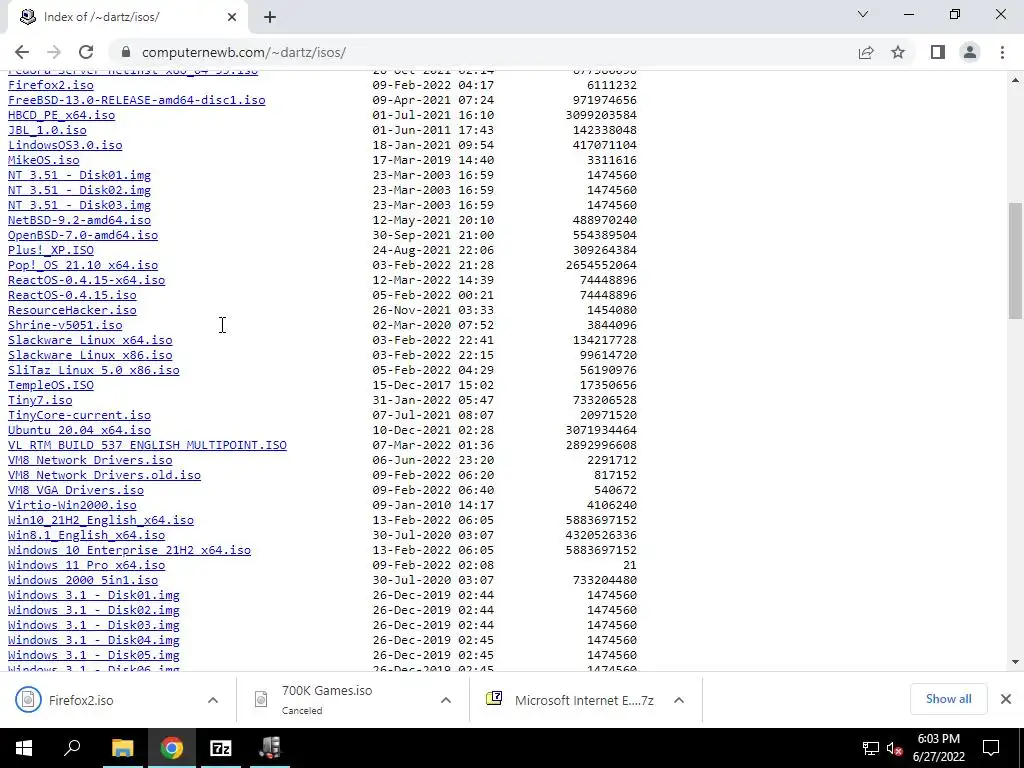Open Tiny7.iso link
This screenshot has width=1024, height=768.
[x=40, y=400]
